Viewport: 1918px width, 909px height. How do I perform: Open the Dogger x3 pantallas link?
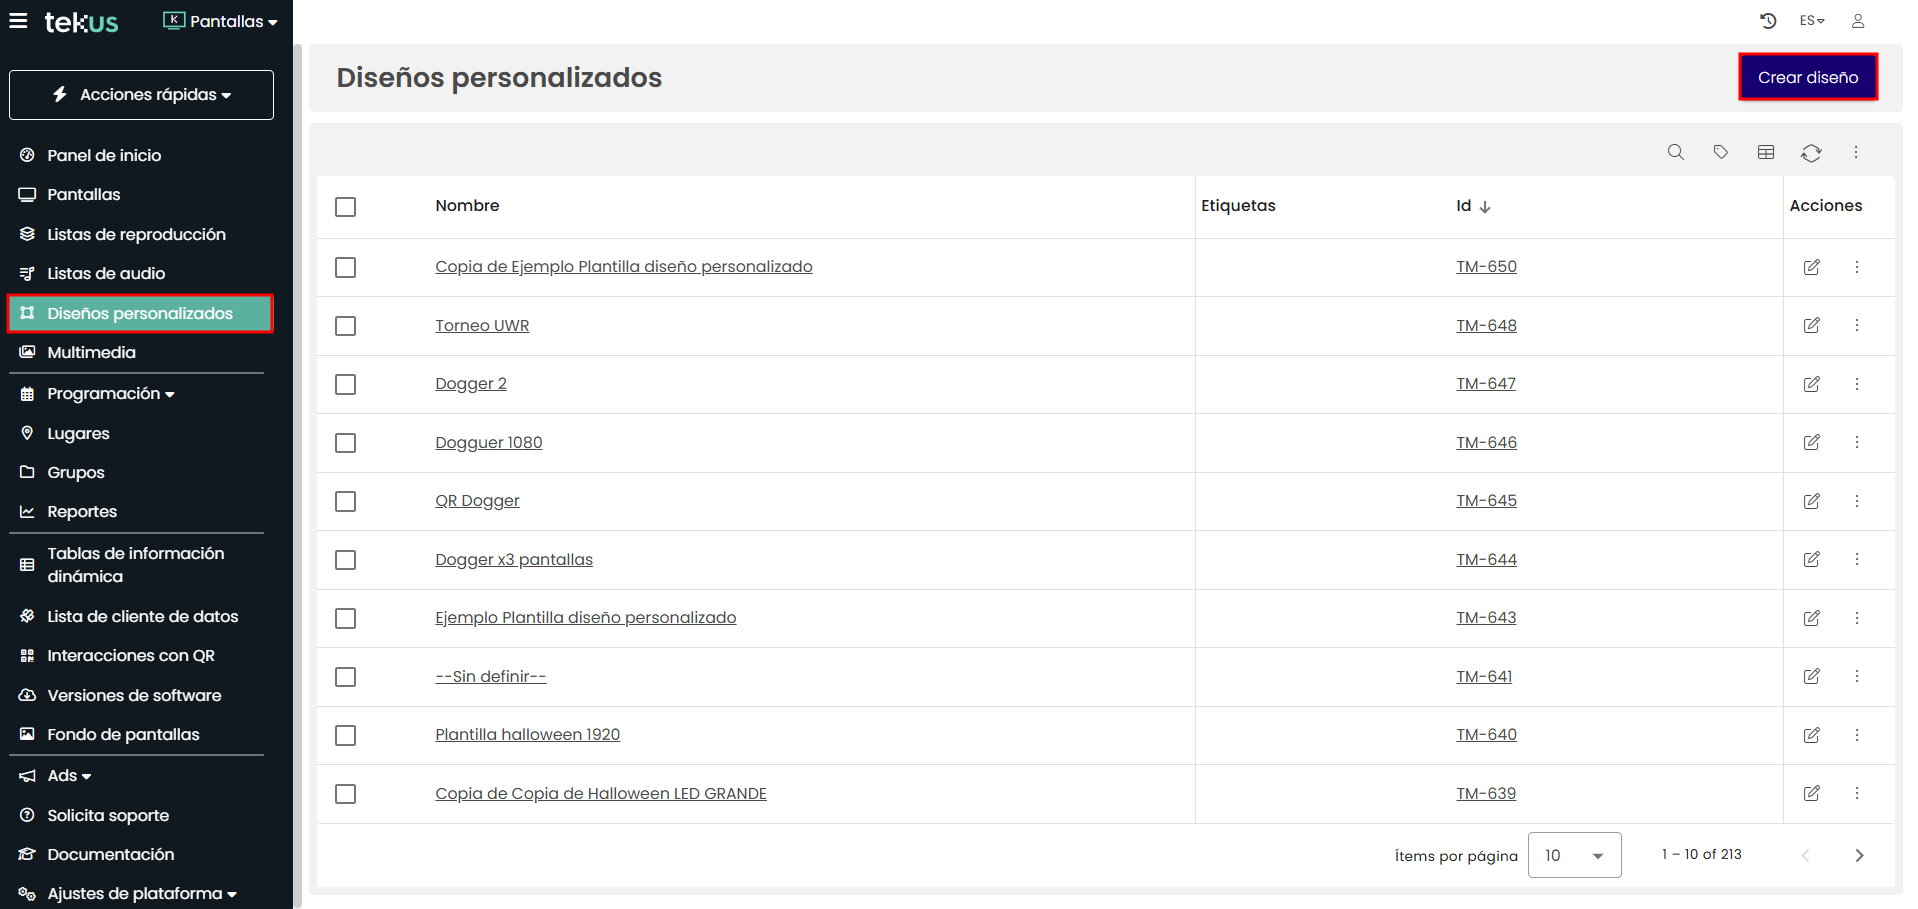514,560
